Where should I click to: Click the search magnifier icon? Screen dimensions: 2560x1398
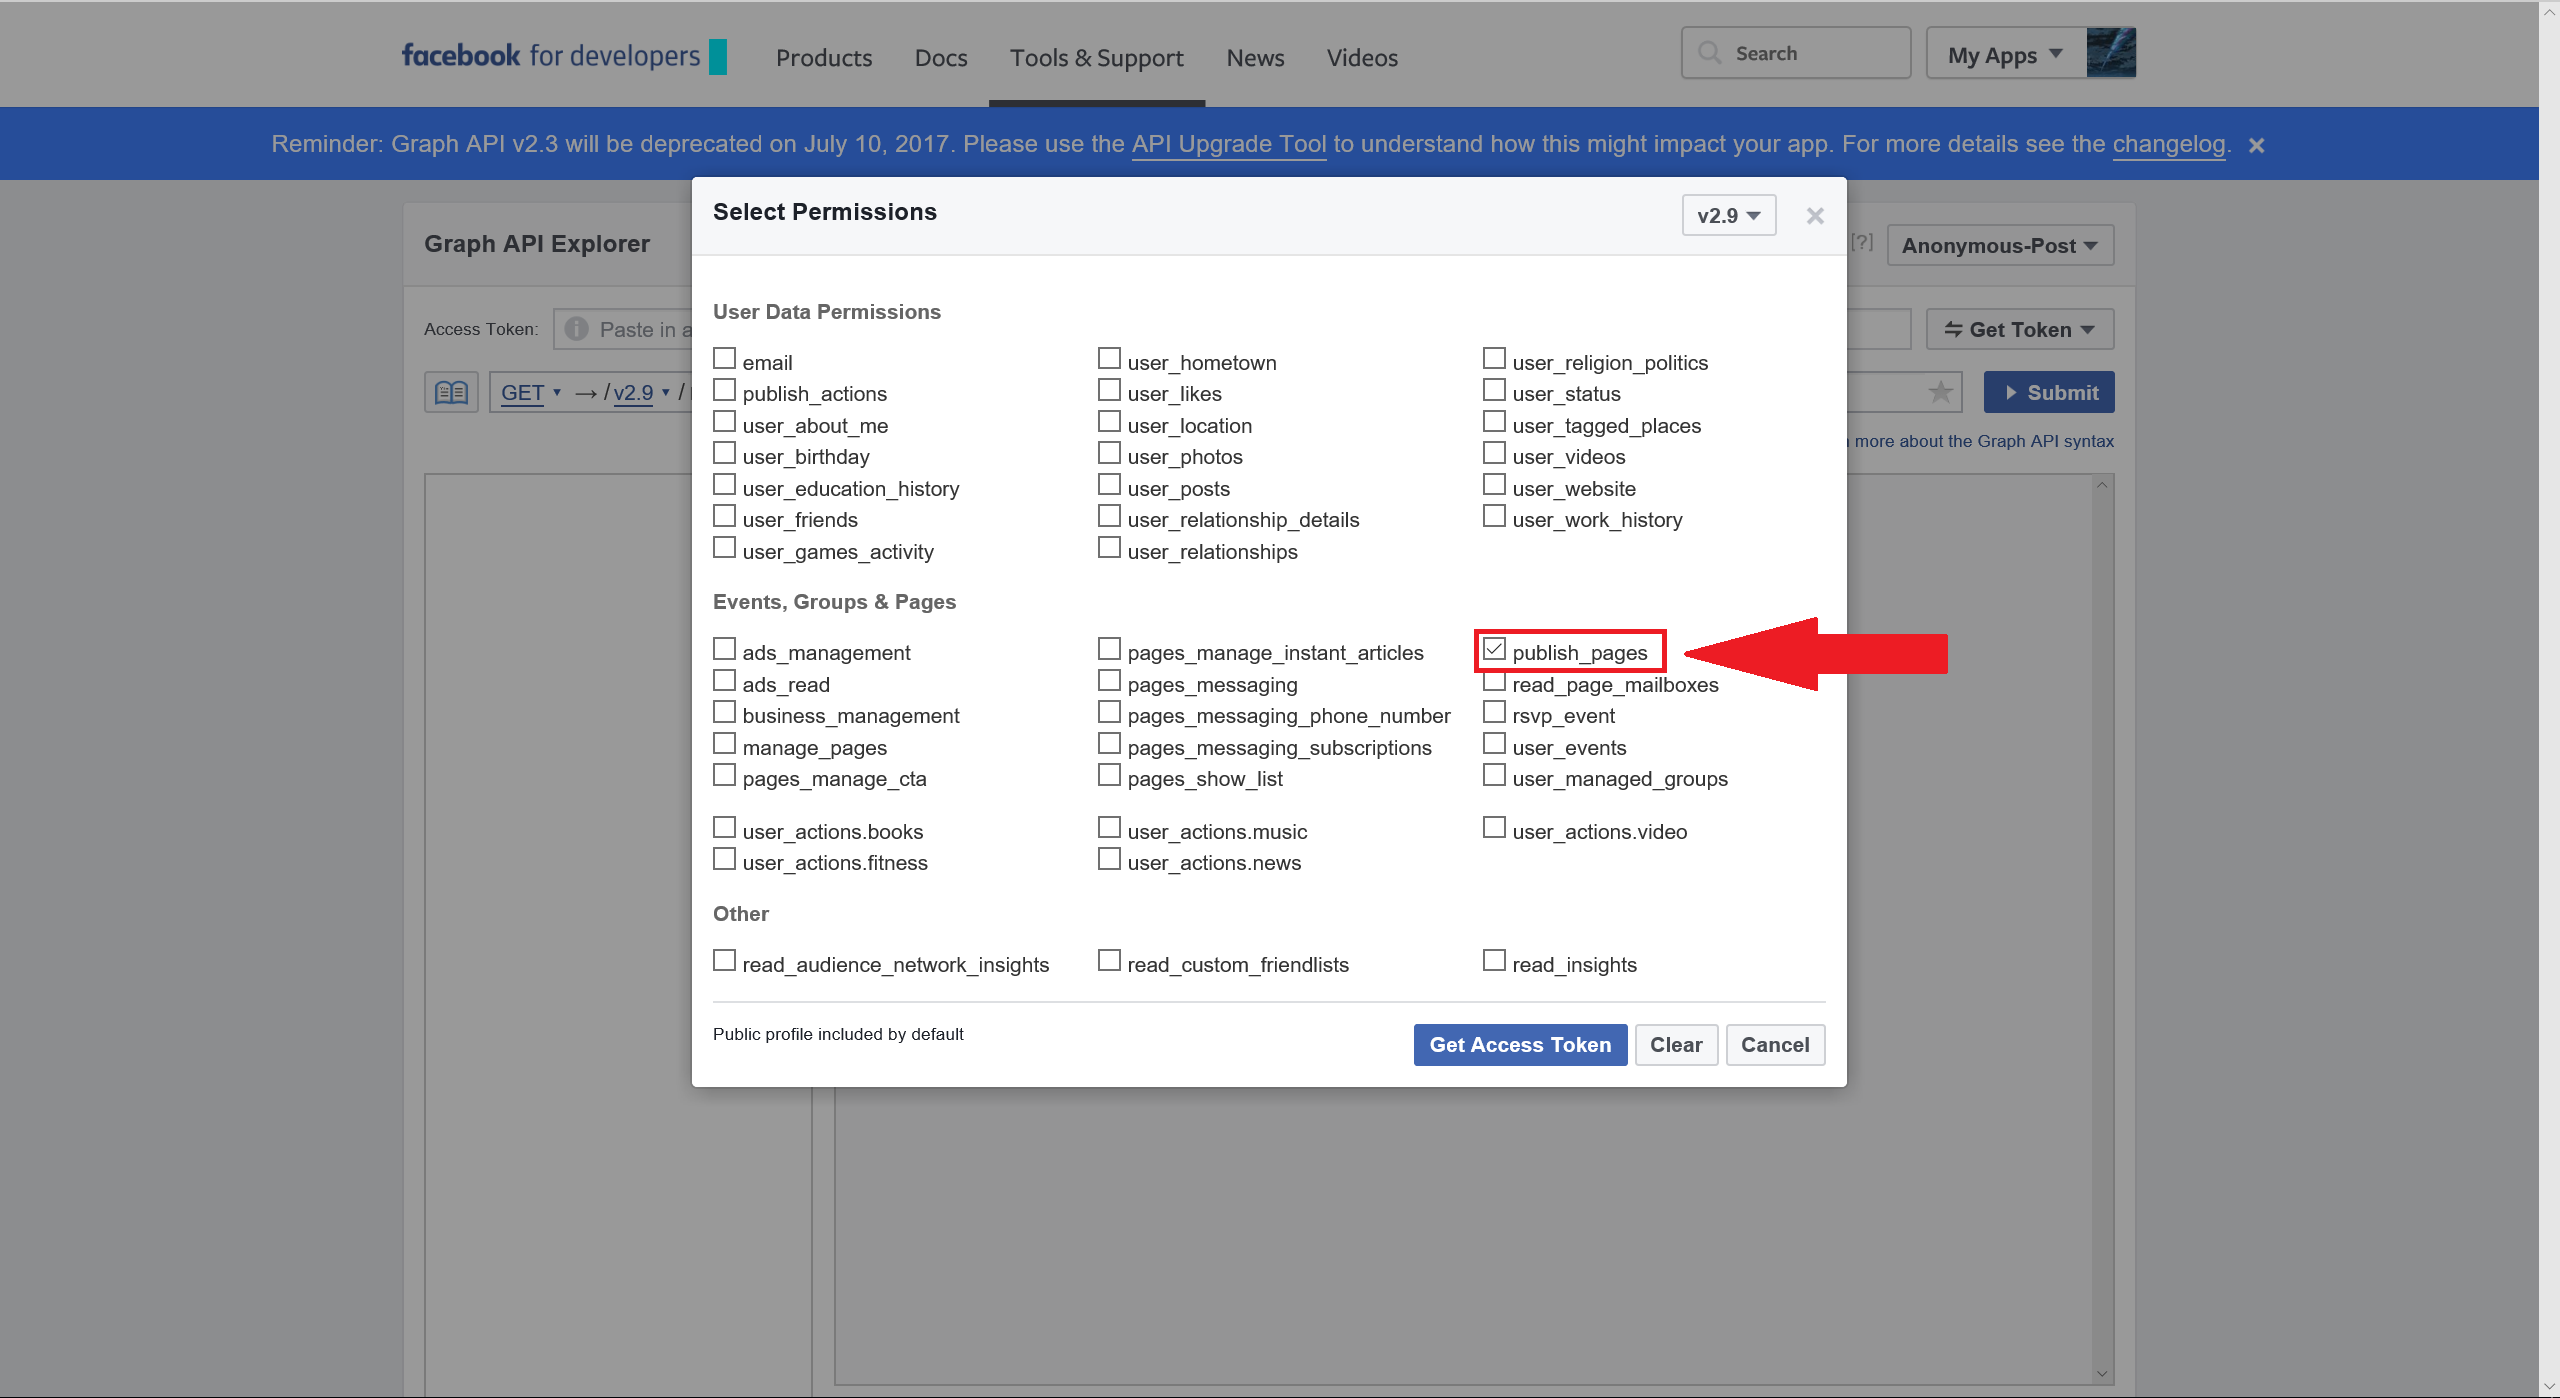(x=1710, y=53)
